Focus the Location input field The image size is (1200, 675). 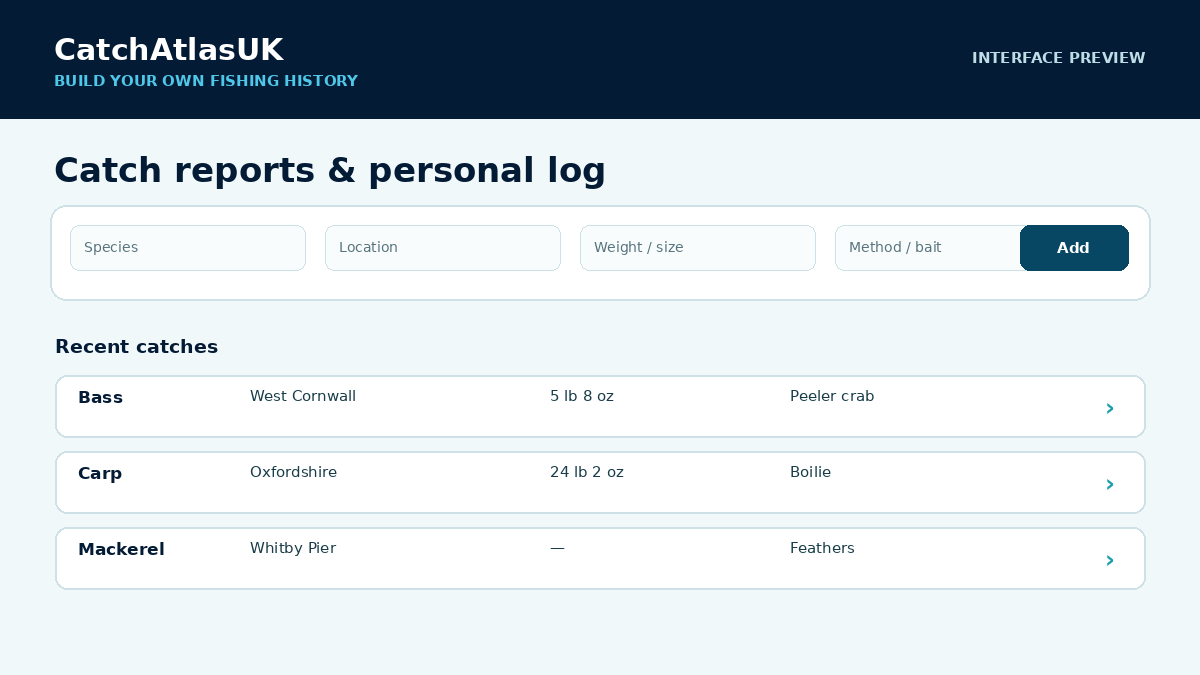(443, 248)
